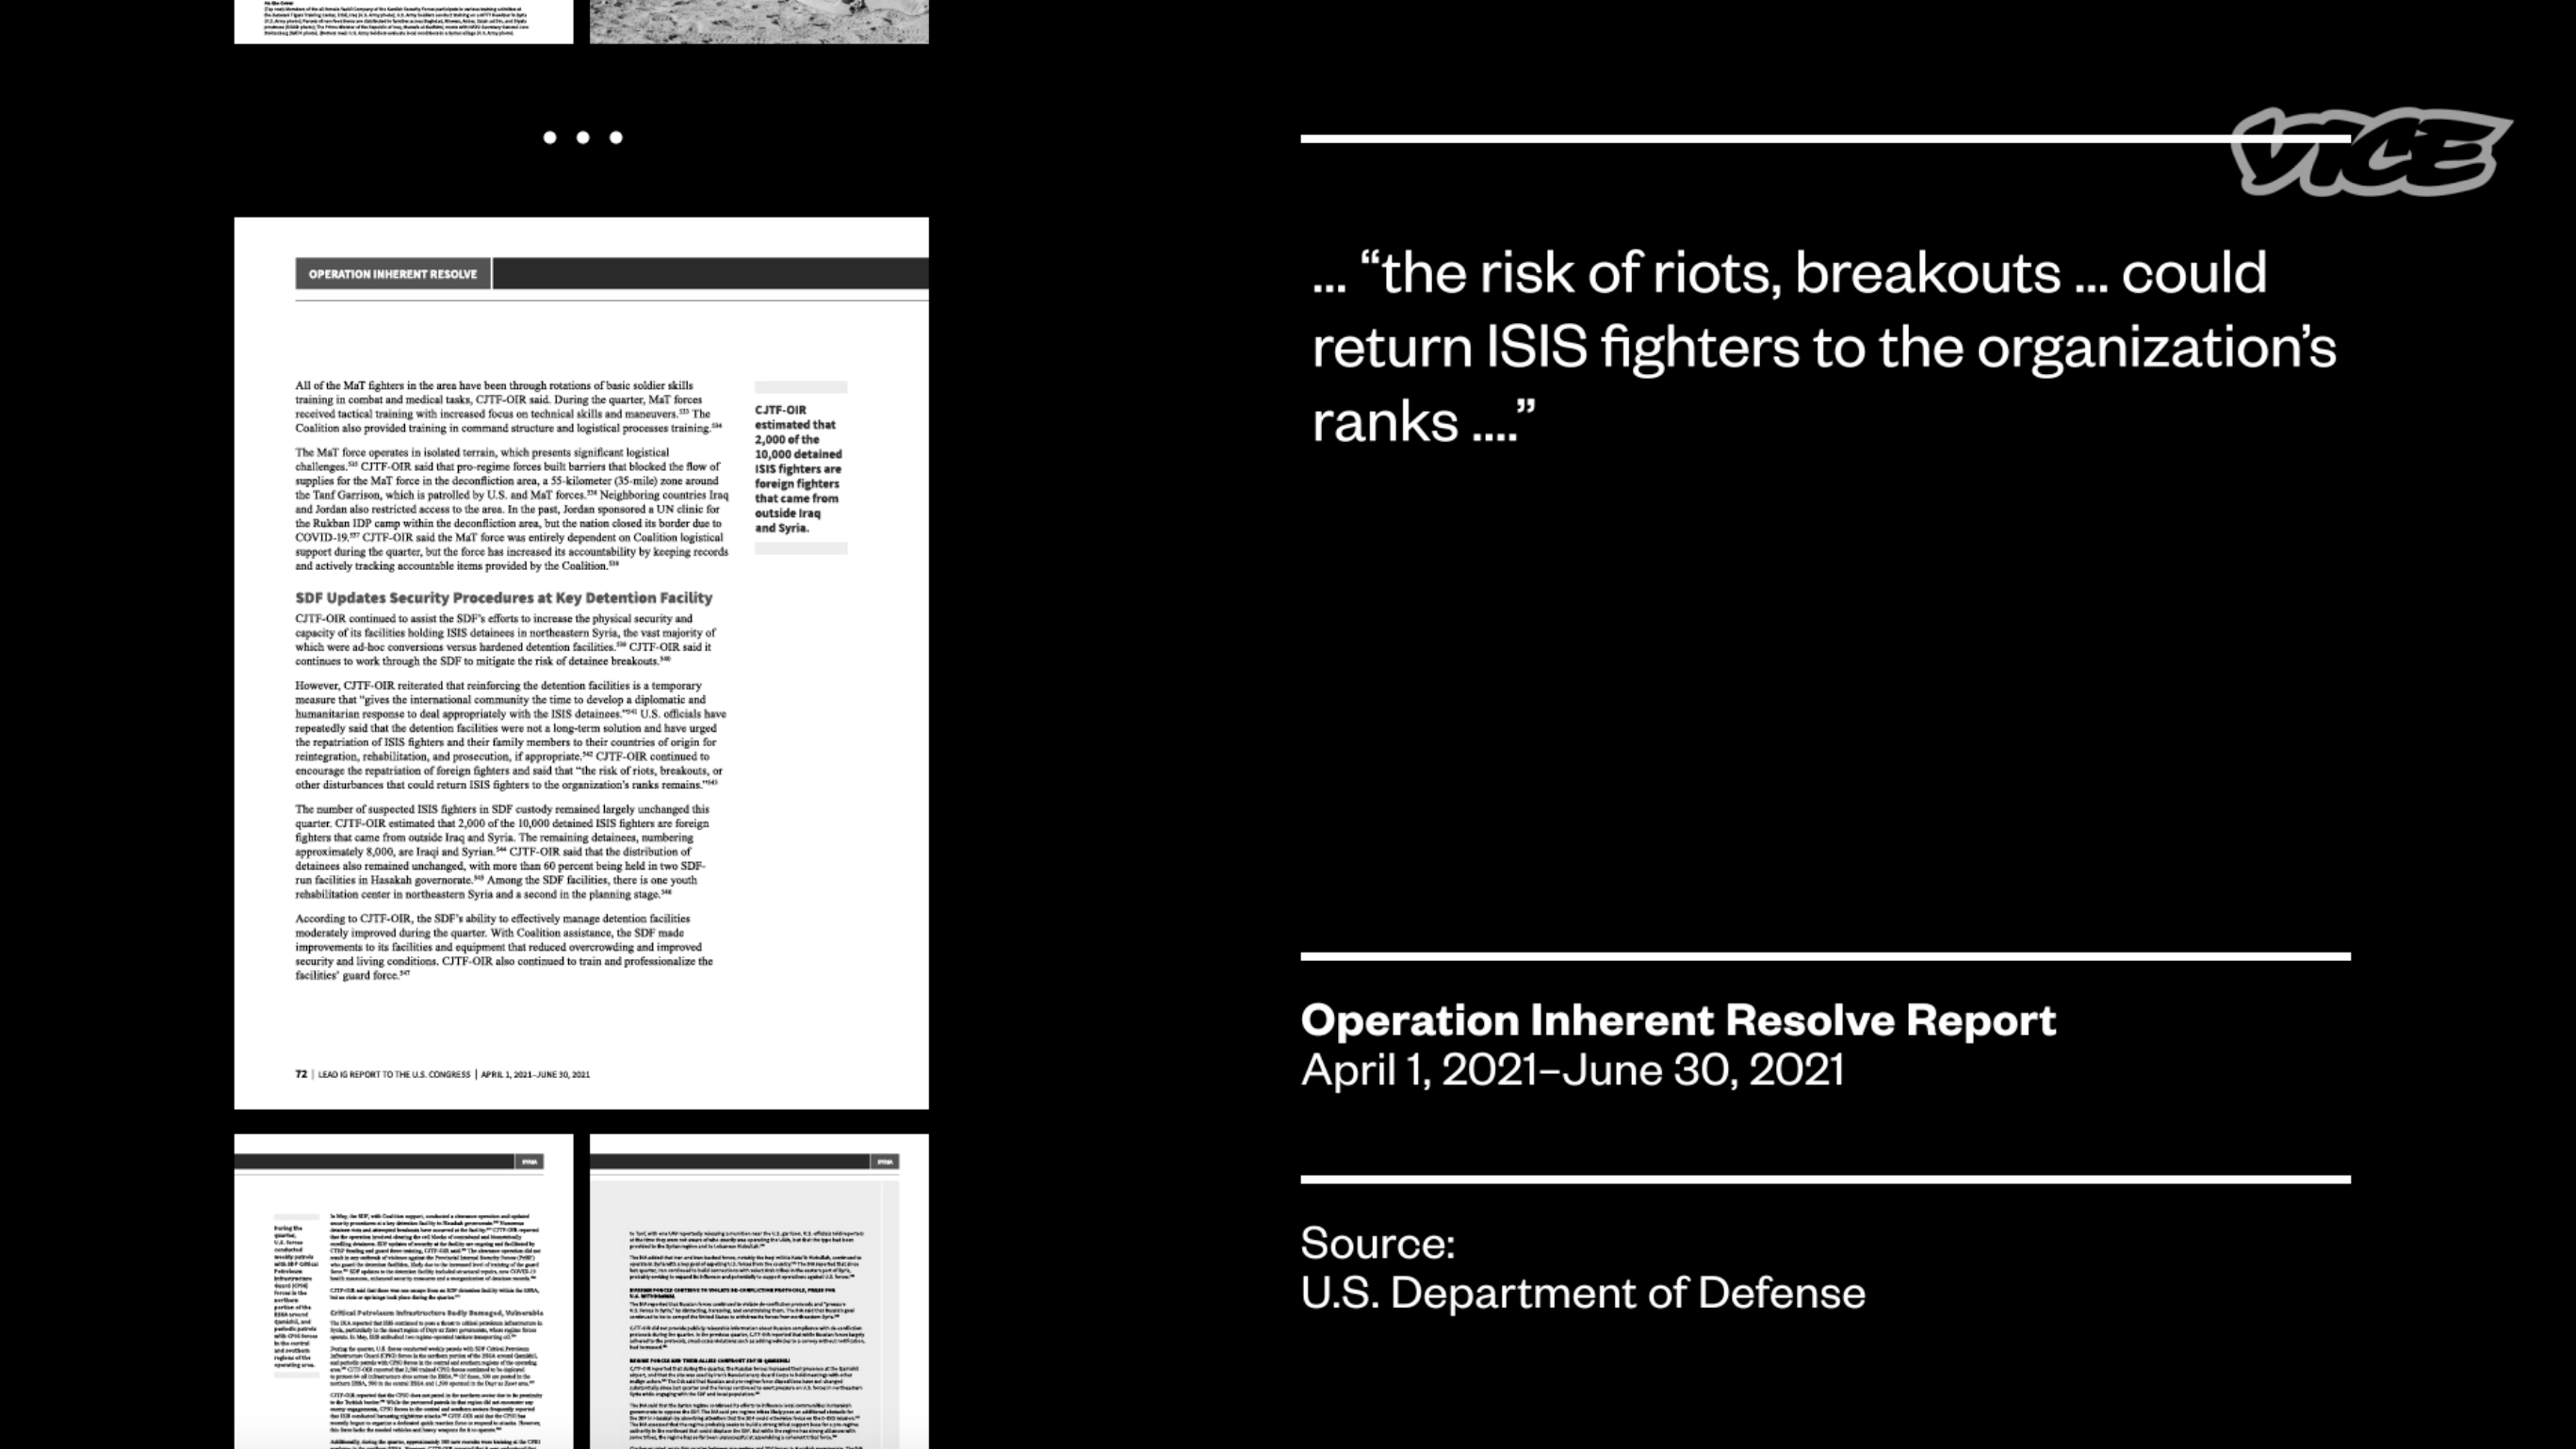Click the three-dot ellipsis between pages
The image size is (2576, 1449).
(582, 137)
